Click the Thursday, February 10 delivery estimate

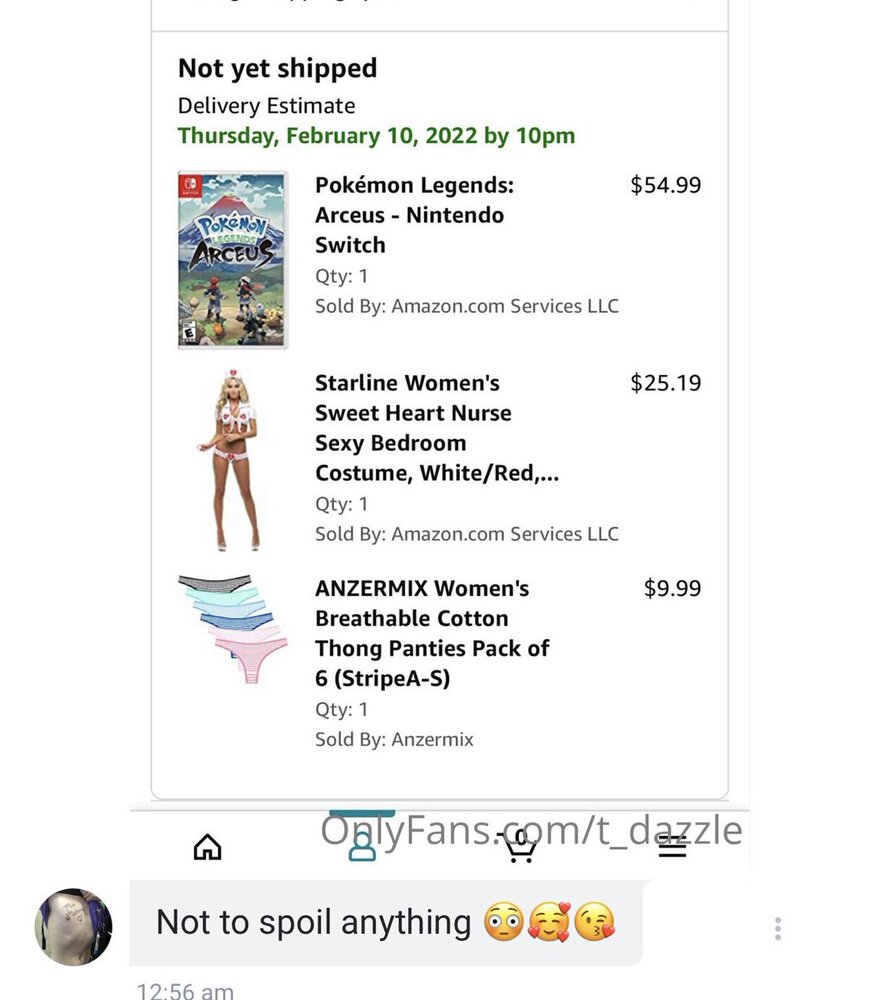point(376,136)
